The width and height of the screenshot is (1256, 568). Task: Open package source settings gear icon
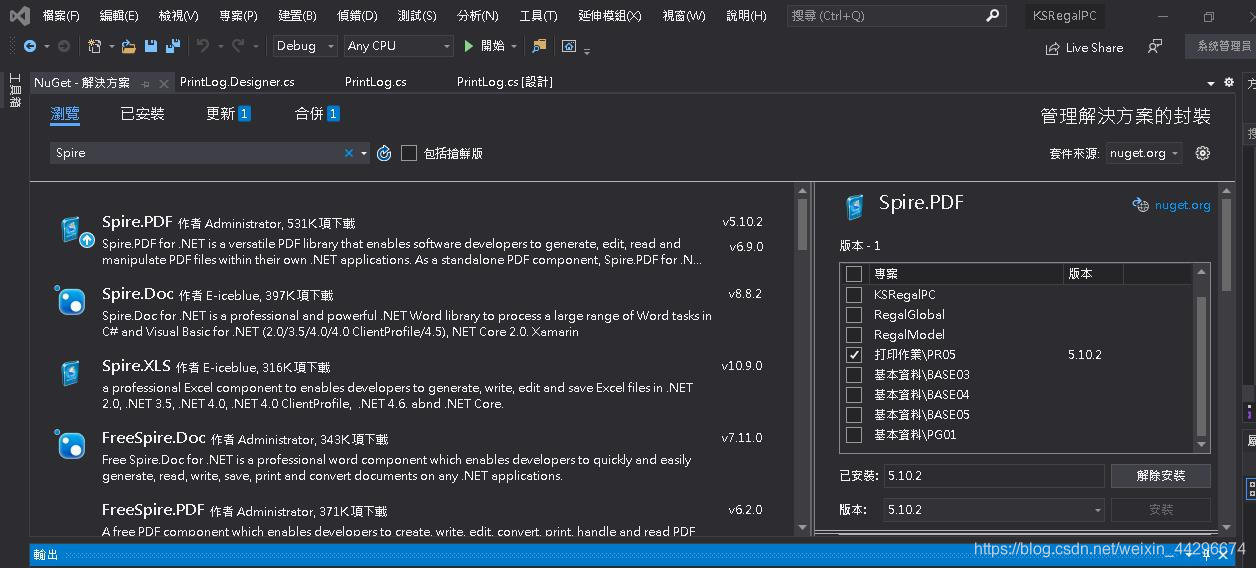pos(1203,153)
